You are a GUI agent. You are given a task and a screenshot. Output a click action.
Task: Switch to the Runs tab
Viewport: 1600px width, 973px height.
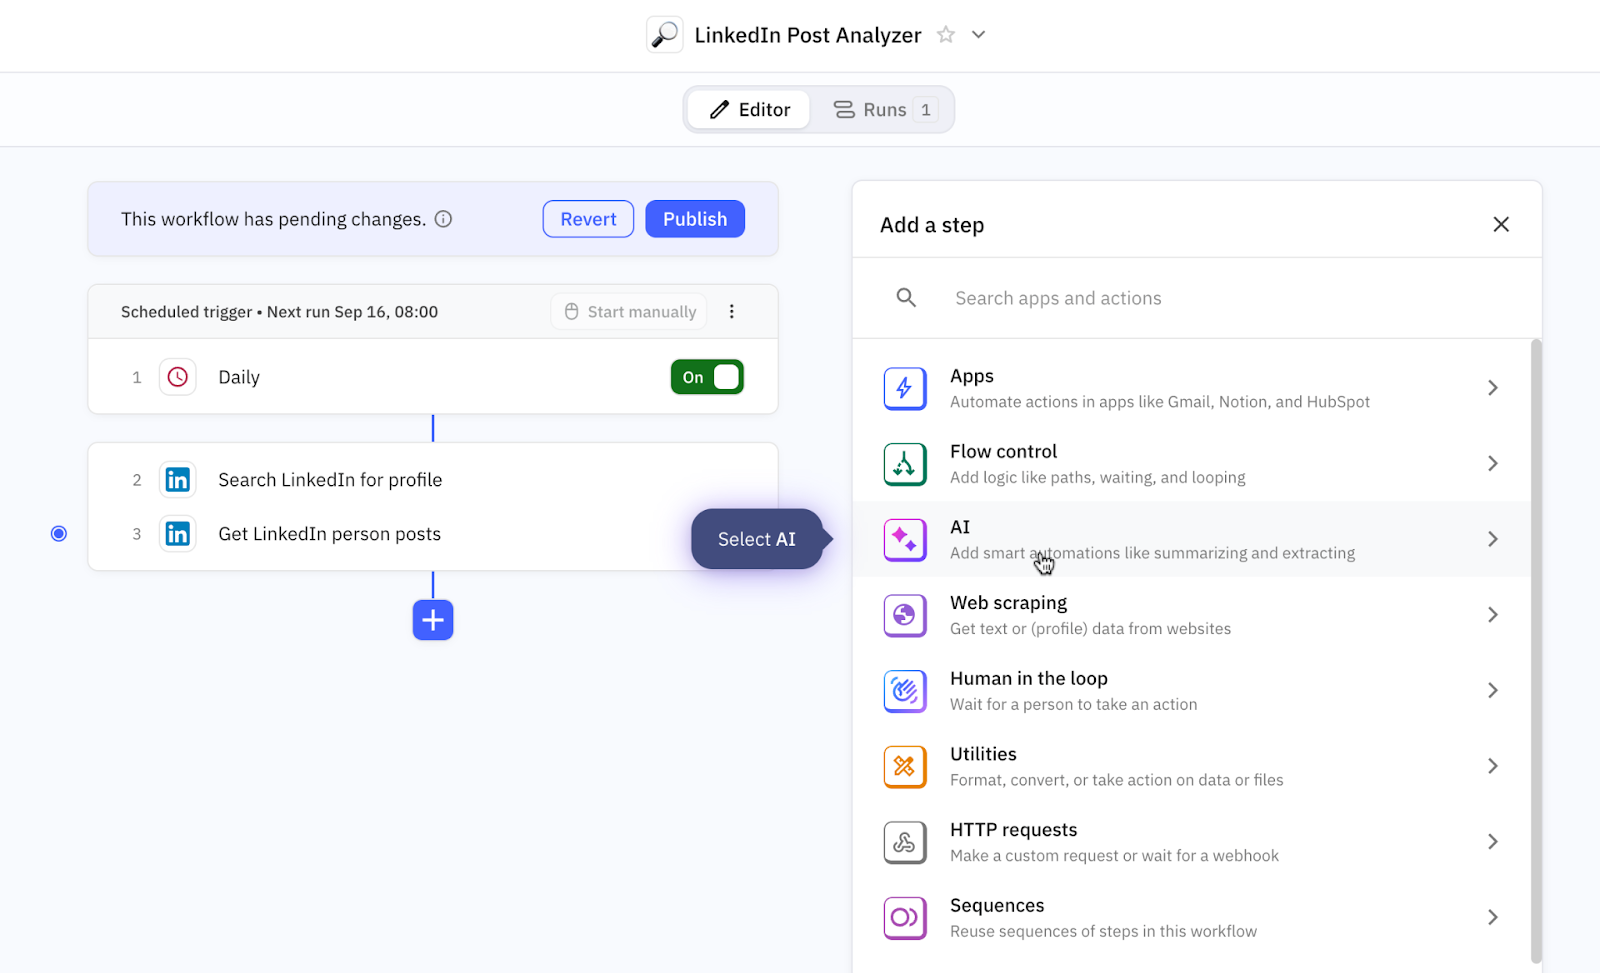point(884,110)
